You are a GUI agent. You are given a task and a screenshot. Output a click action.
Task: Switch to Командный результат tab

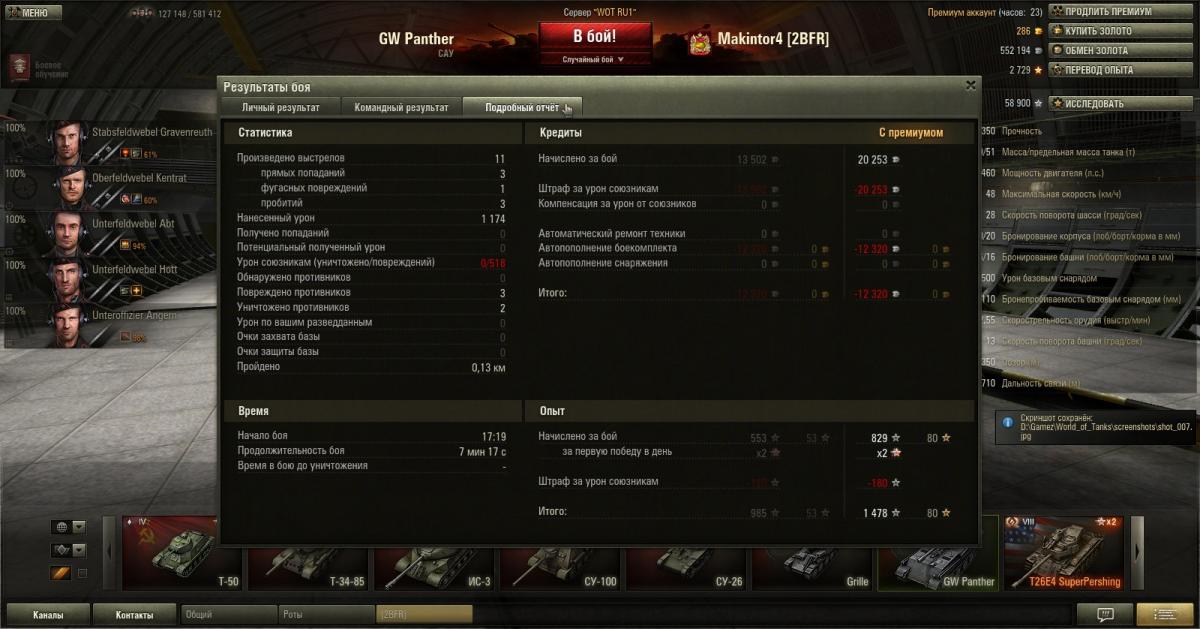coord(402,107)
